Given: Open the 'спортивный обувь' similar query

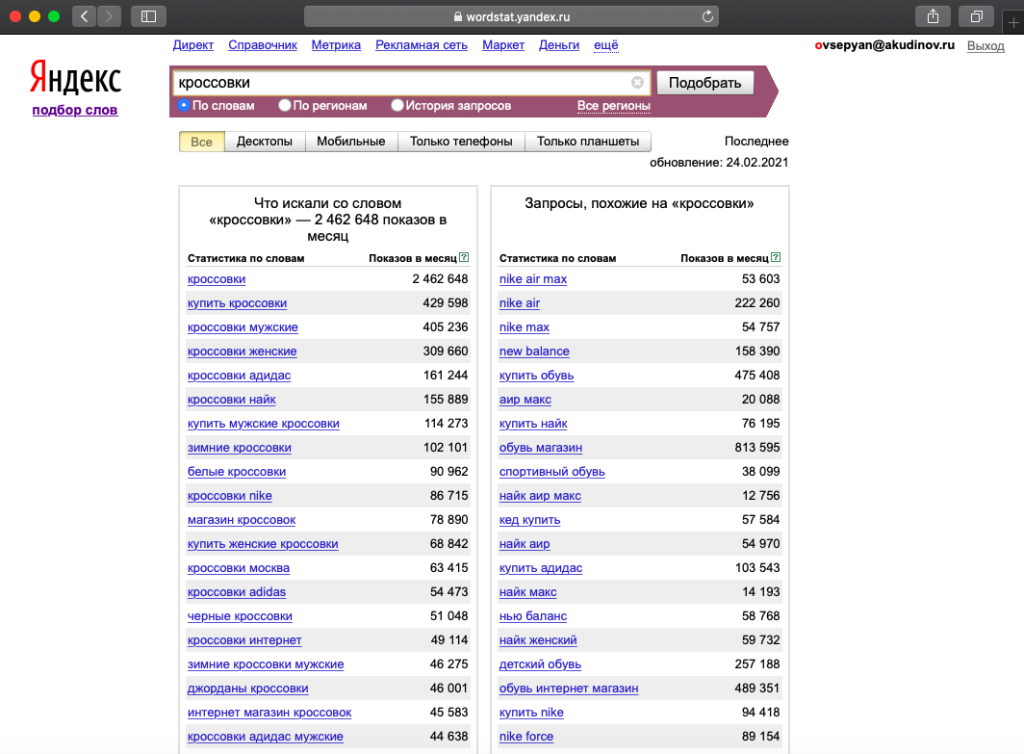Looking at the screenshot, I should pos(552,472).
